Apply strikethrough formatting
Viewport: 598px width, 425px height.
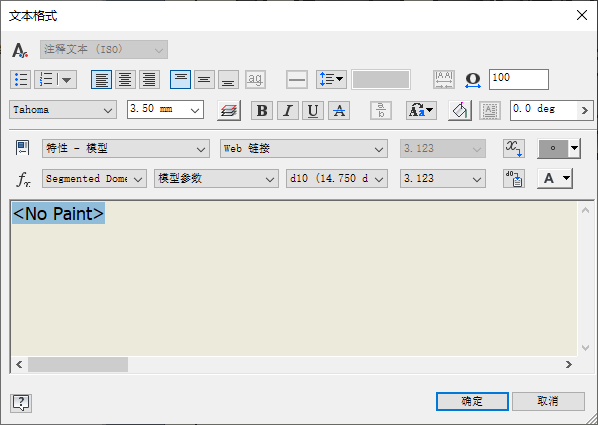339,111
